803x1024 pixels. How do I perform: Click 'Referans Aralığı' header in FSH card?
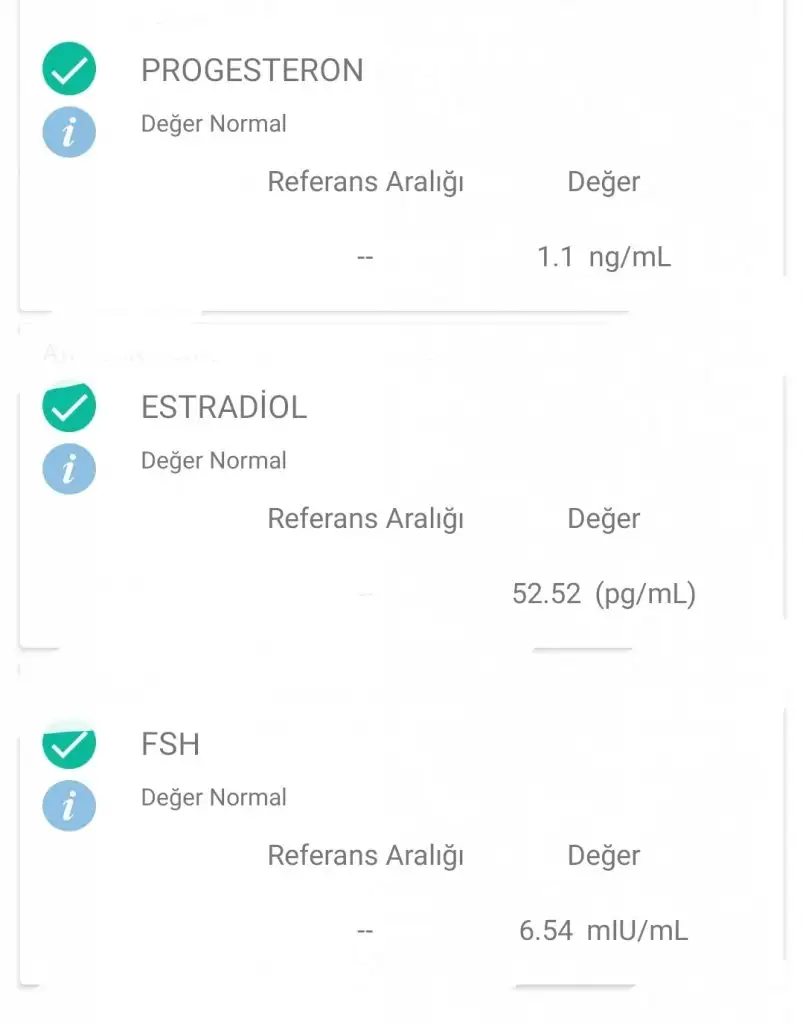pyautogui.click(x=365, y=857)
